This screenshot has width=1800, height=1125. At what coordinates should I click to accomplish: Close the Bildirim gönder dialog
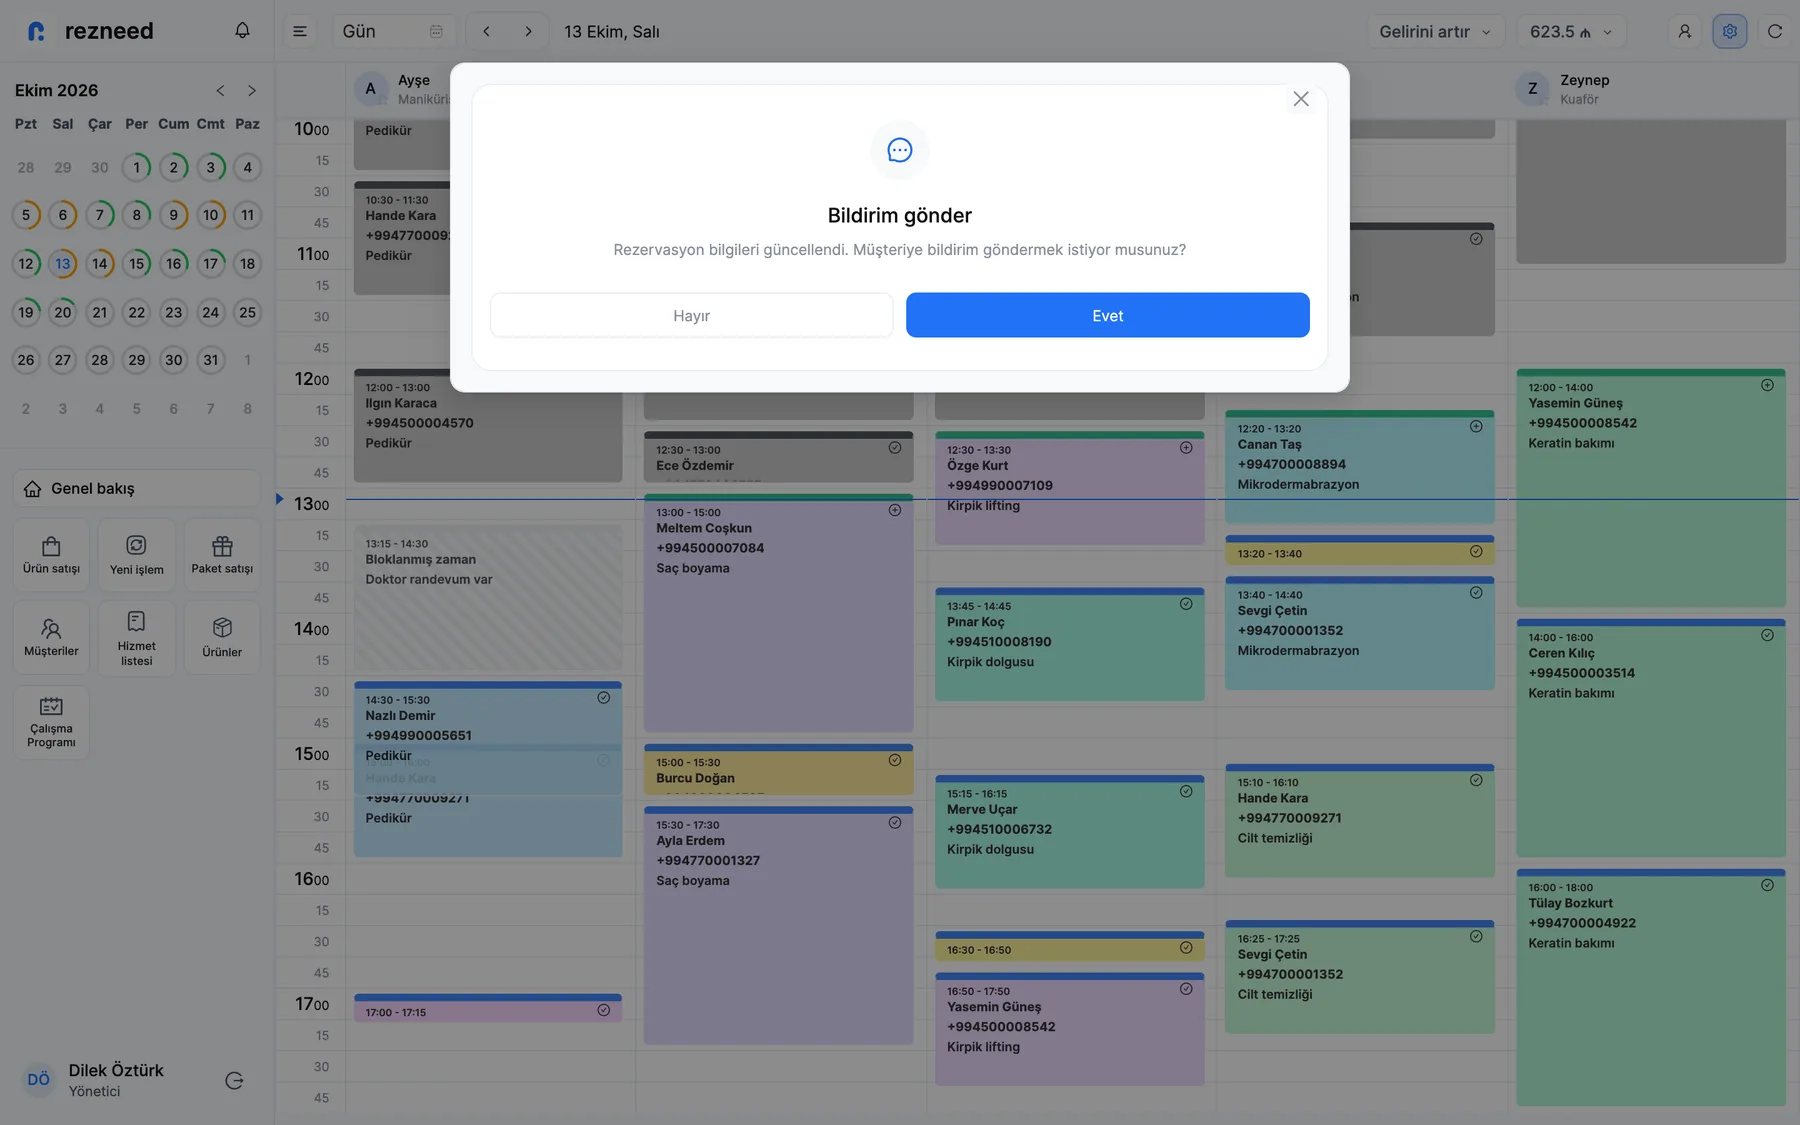coord(1301,99)
